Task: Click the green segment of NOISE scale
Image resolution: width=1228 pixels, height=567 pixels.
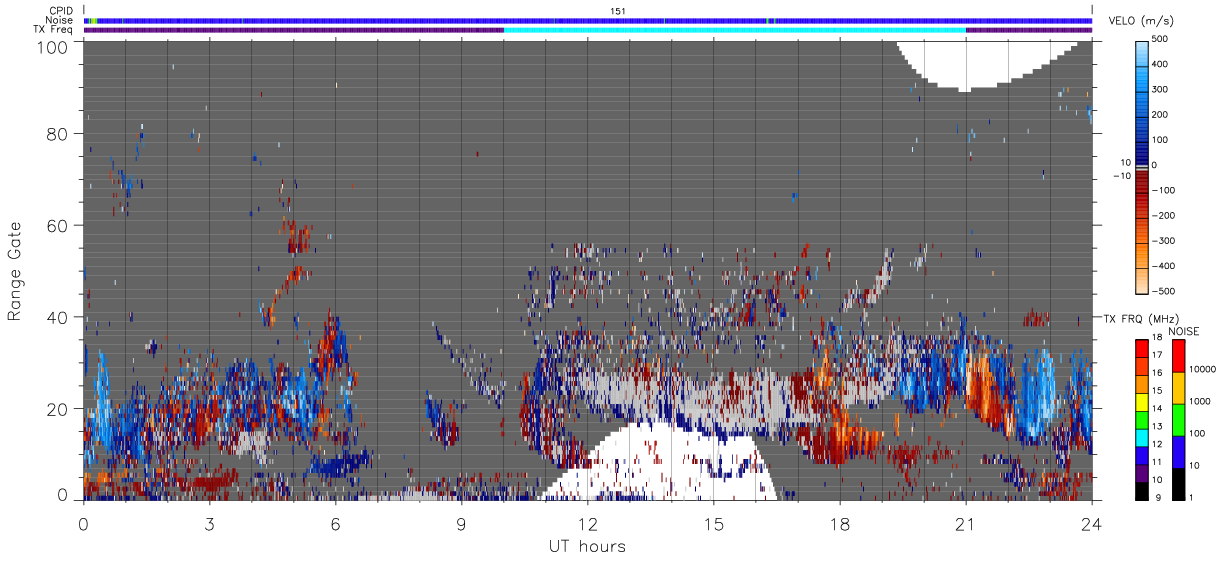Action: click(x=1179, y=419)
